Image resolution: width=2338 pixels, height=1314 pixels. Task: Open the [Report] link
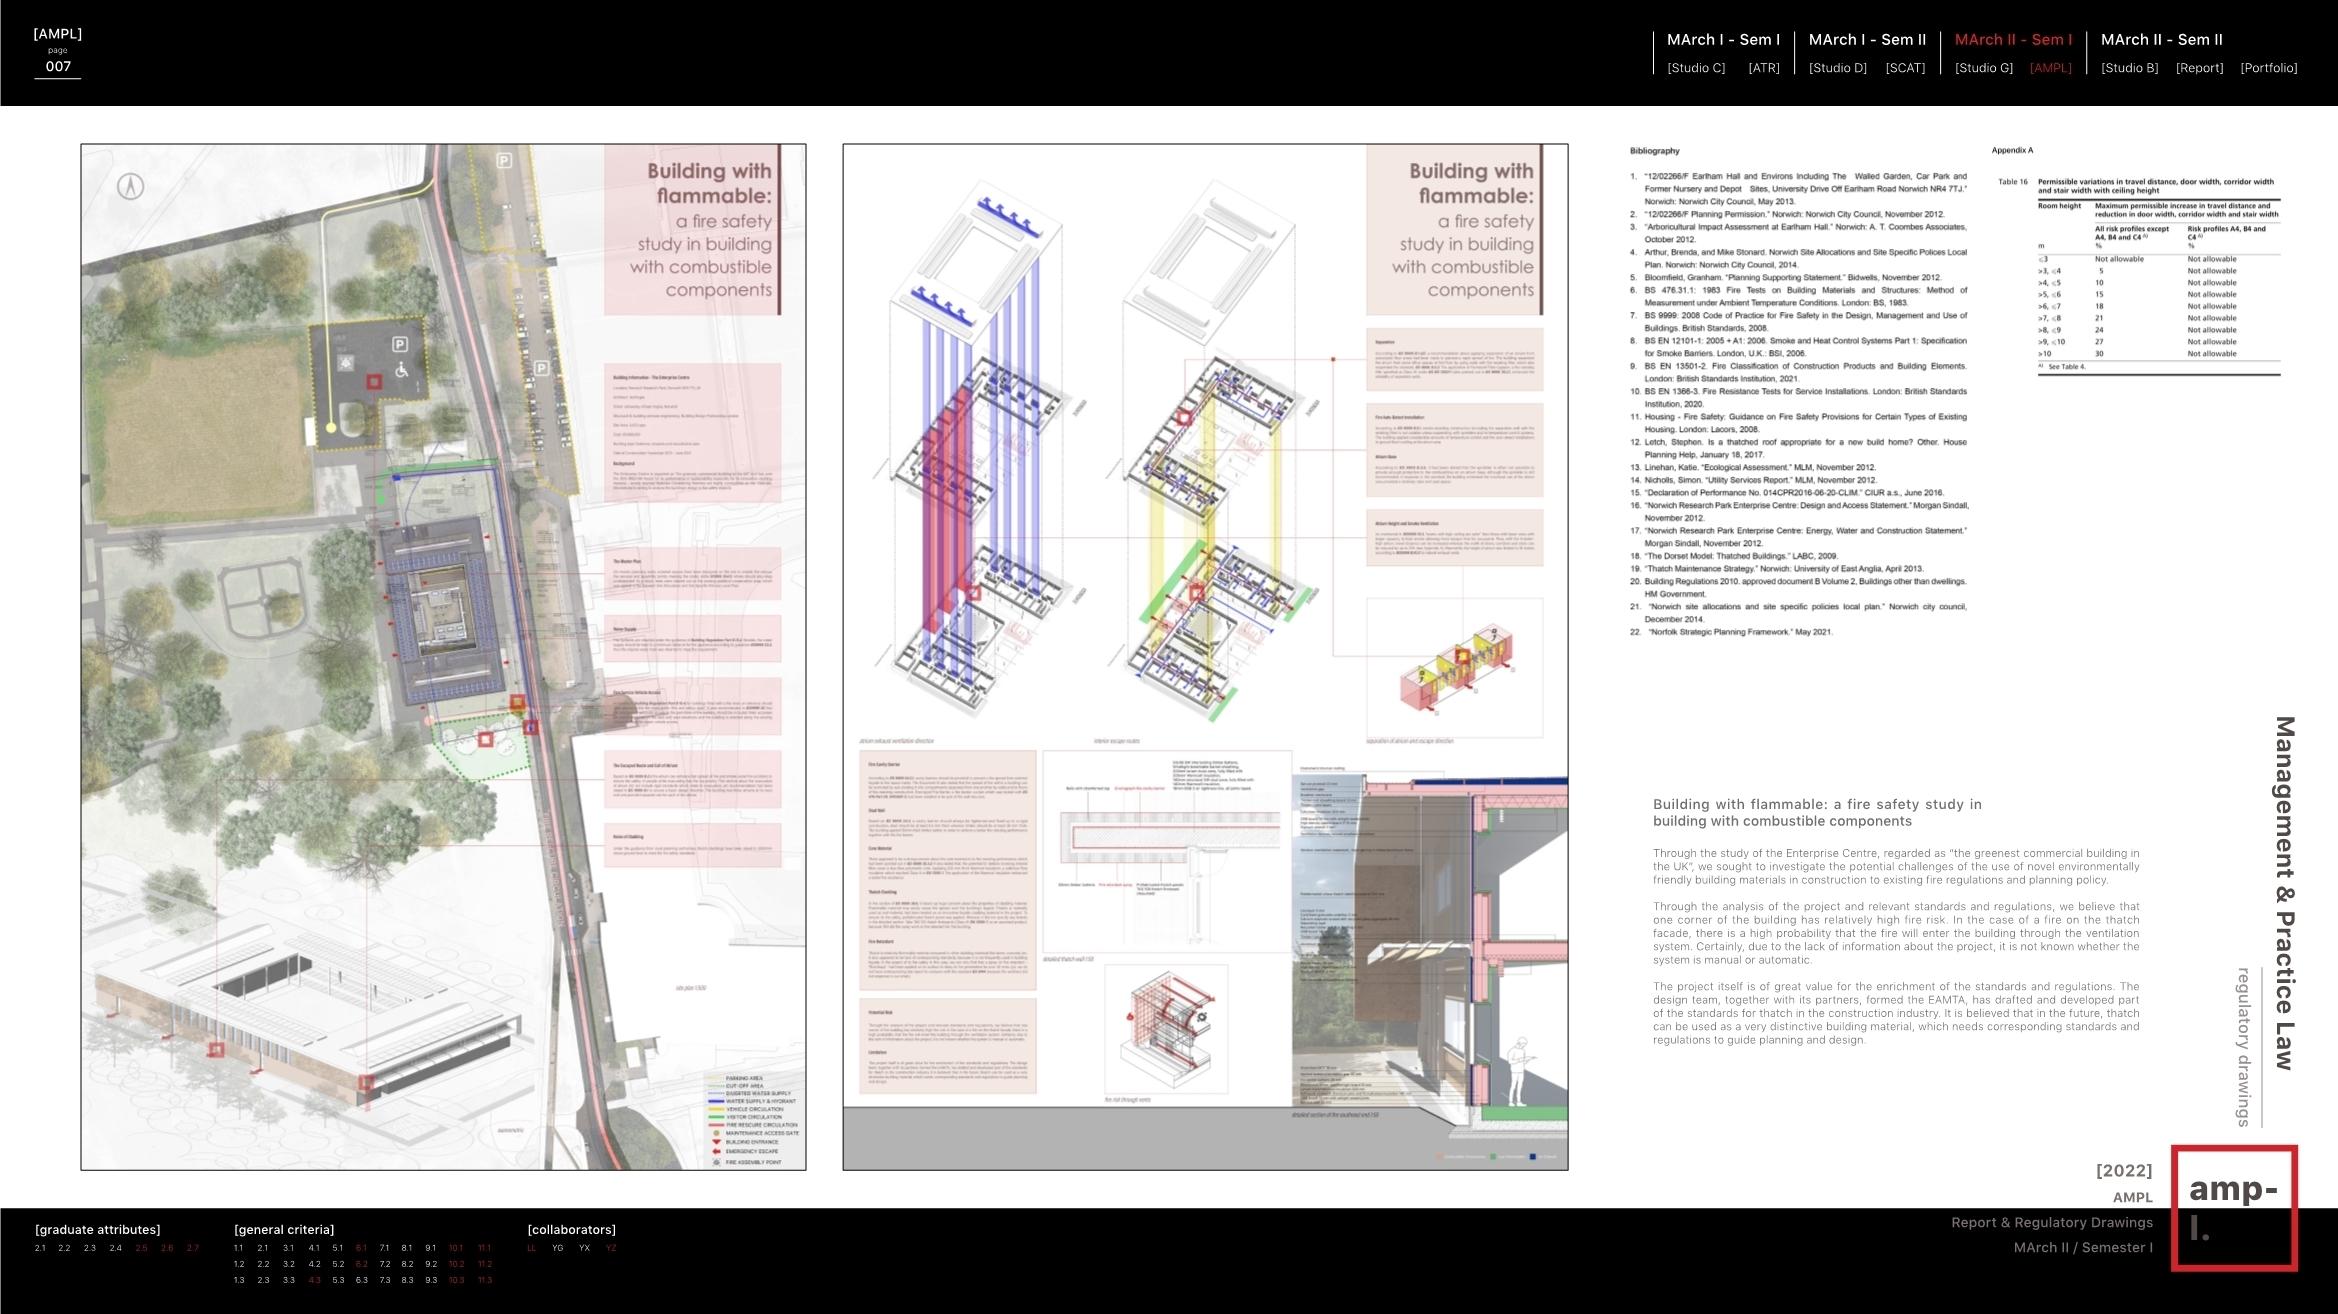pos(2199,68)
